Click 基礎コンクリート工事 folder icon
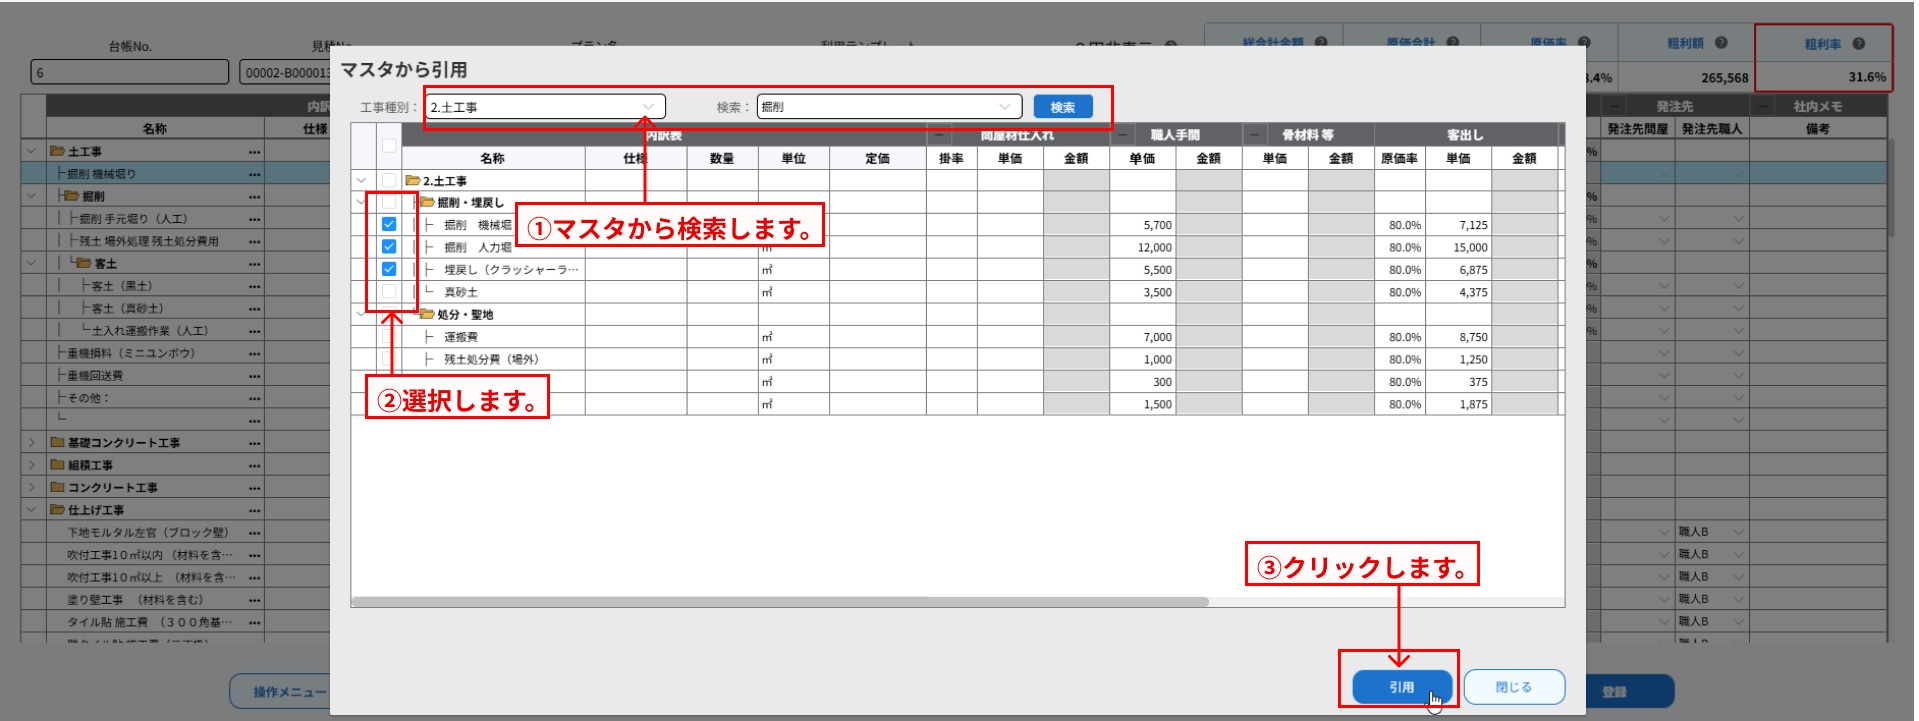Image resolution: width=1919 pixels, height=721 pixels. tap(58, 442)
